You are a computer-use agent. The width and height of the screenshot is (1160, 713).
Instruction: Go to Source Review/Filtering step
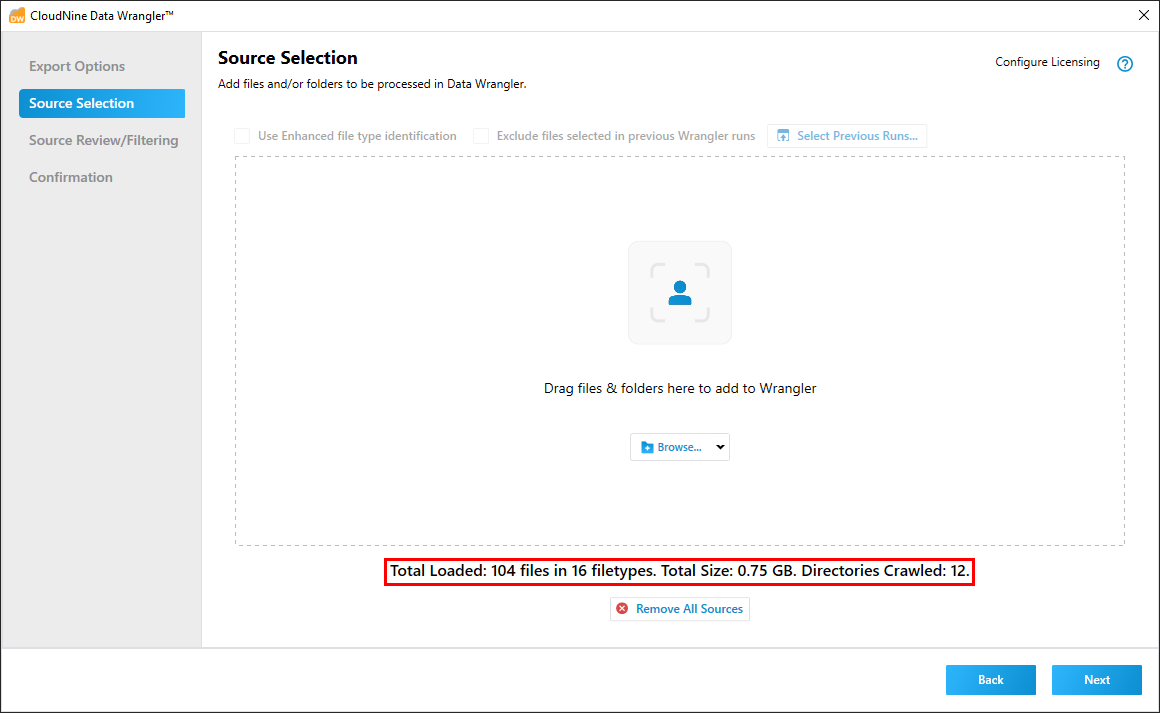tap(104, 141)
